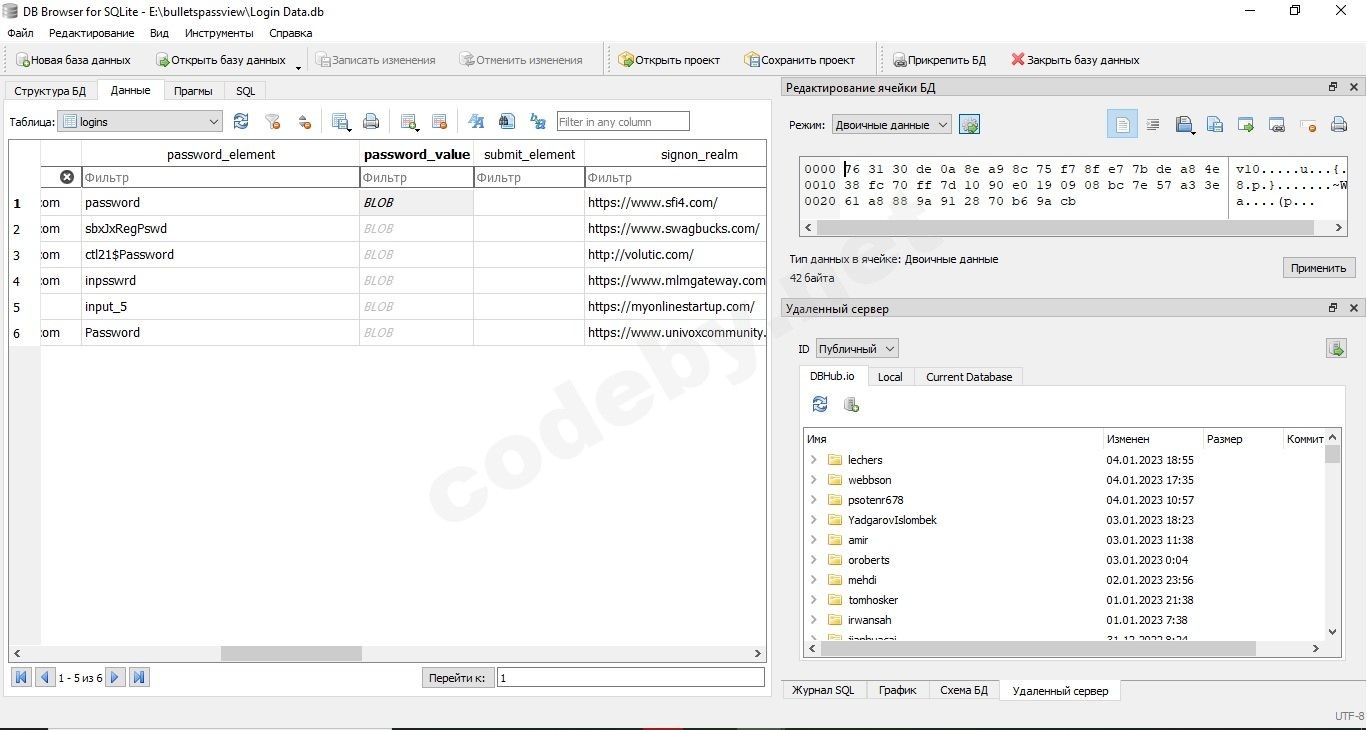The image size is (1367, 730).
Task: Click the find and replace icon
Action: (538, 122)
